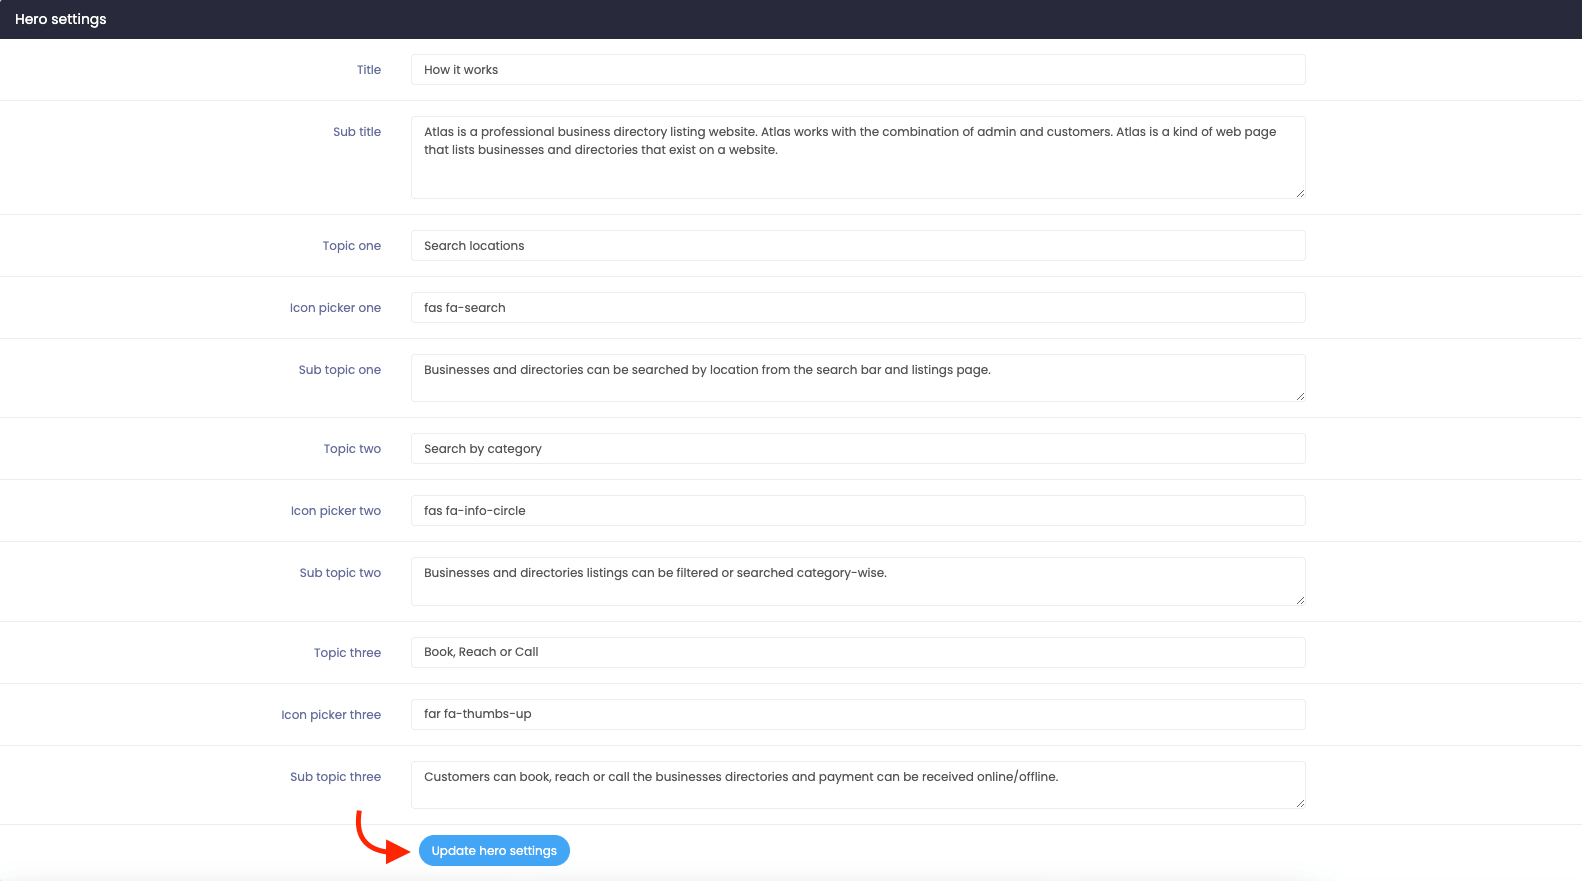Click the 'Topic one' label
This screenshot has height=881, width=1582.
point(352,246)
